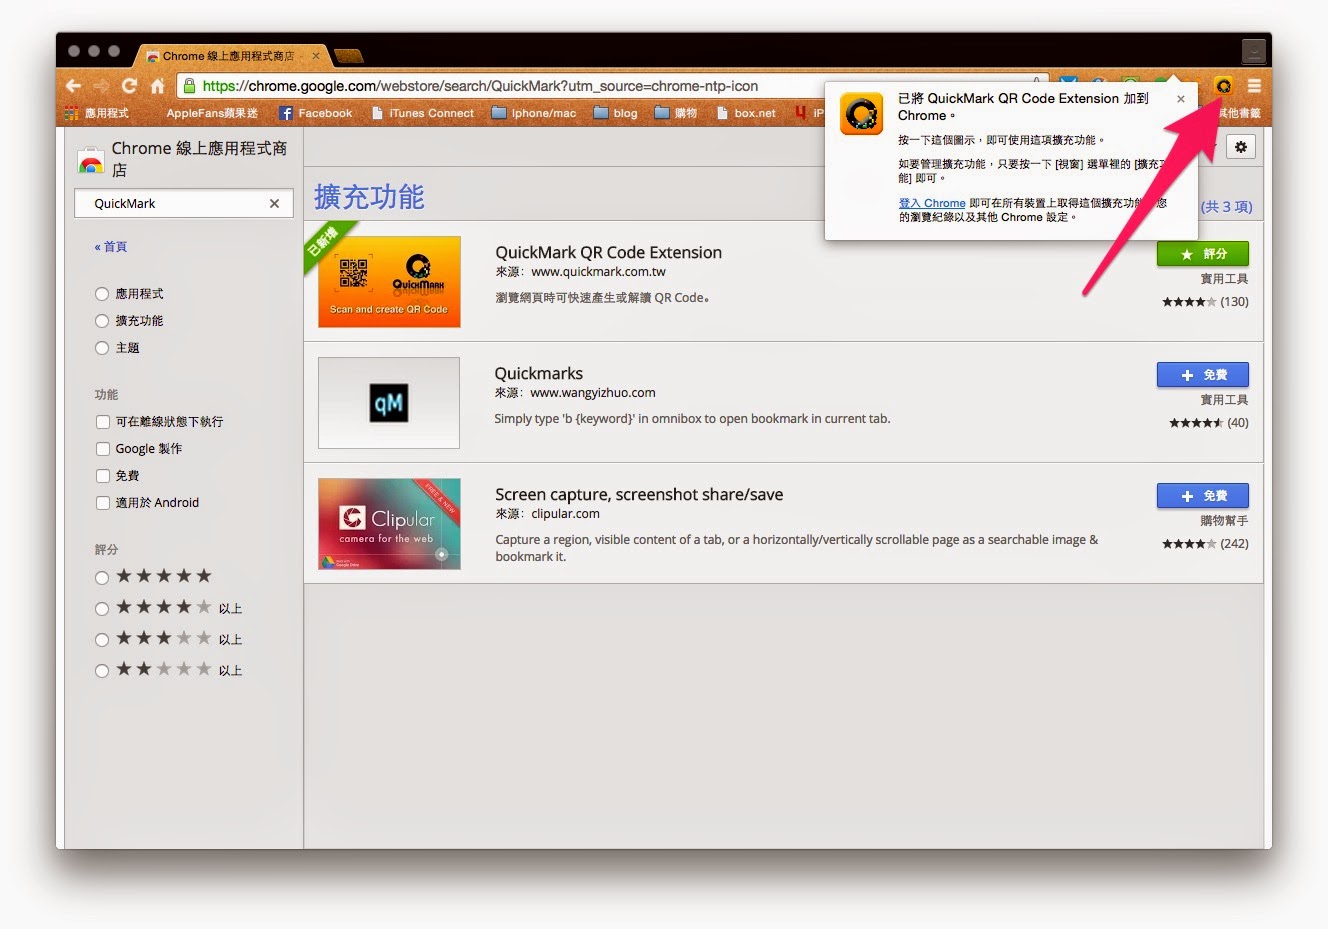
Task: Open a new tab button
Action: click(348, 56)
